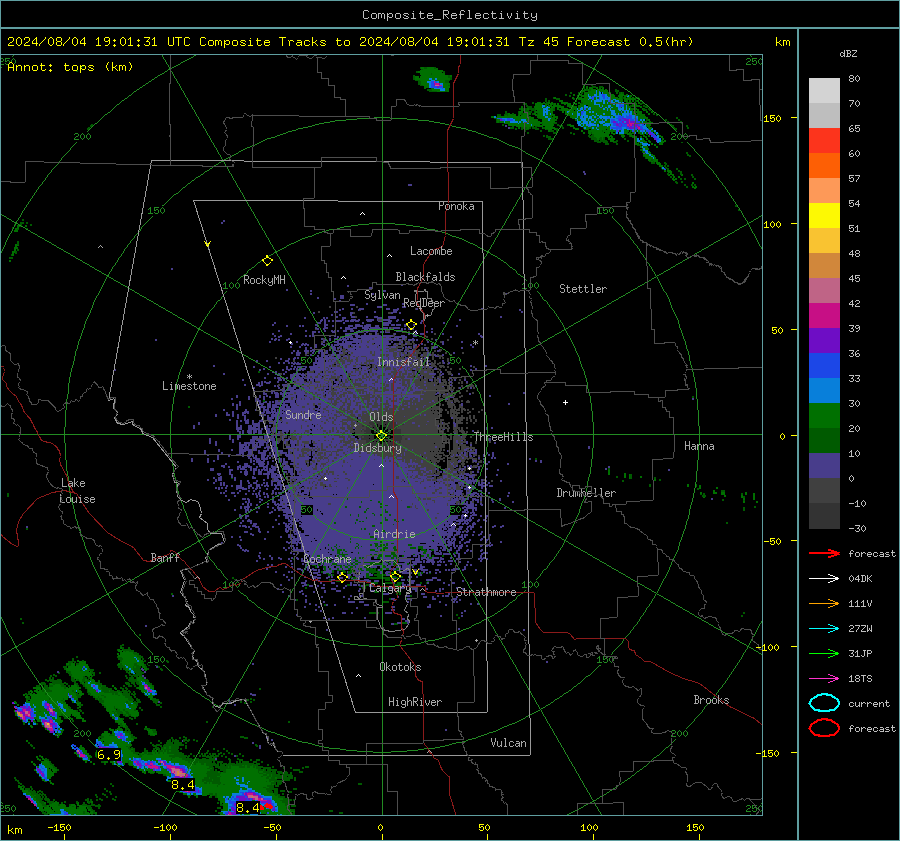Click the yellow diamond marker near RedDeer
This screenshot has height=841, width=900.
[x=411, y=325]
